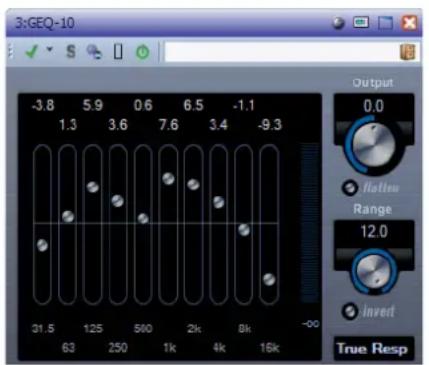Open the preset browser book icon

[x=407, y=52]
